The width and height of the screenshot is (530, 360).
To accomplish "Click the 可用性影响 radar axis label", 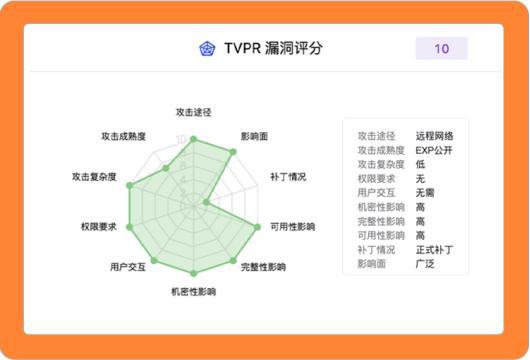I will [x=293, y=226].
